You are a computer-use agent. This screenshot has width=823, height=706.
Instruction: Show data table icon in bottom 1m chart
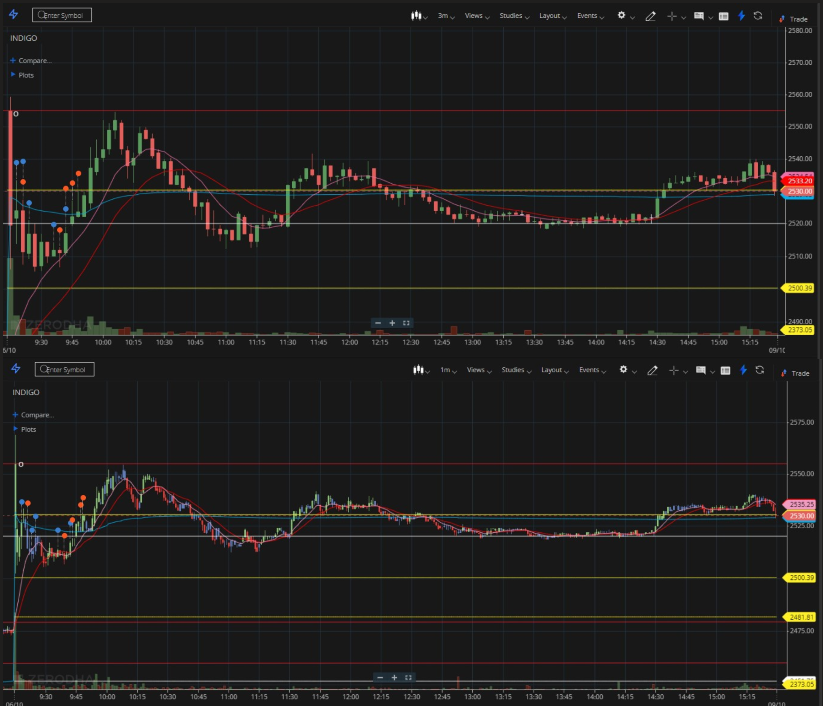tap(725, 371)
